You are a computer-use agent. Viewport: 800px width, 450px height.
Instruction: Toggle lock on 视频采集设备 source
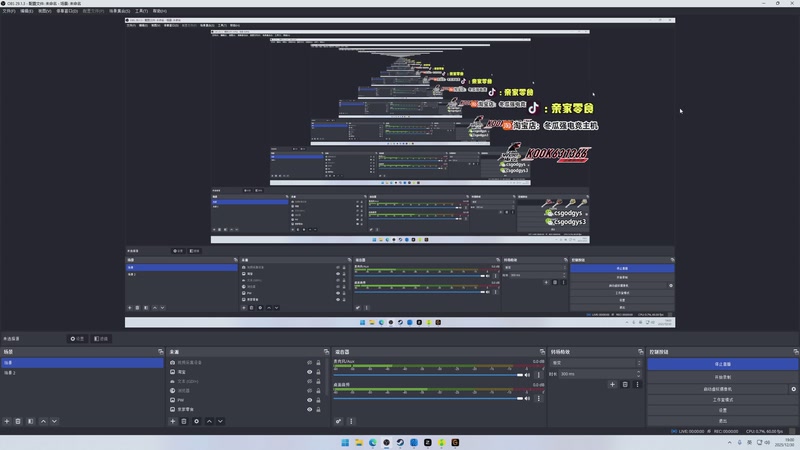pos(318,363)
